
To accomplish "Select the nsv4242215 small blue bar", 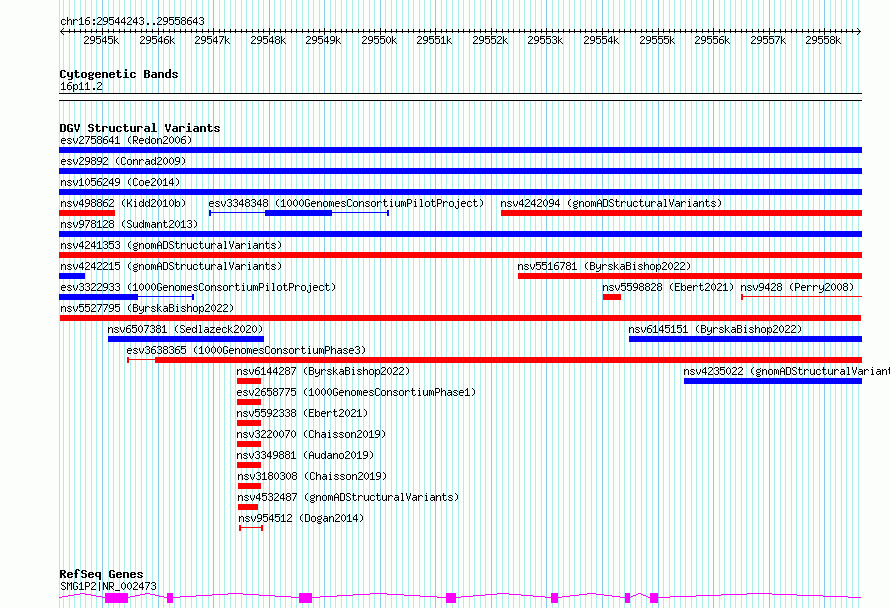I will pyautogui.click(x=72, y=276).
